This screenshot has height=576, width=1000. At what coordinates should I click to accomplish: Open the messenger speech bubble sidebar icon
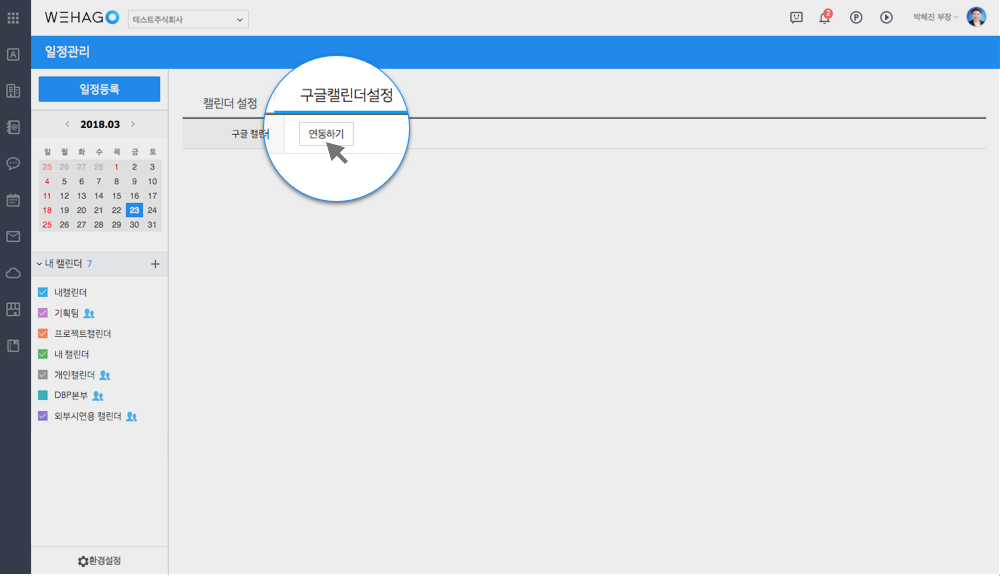13,163
